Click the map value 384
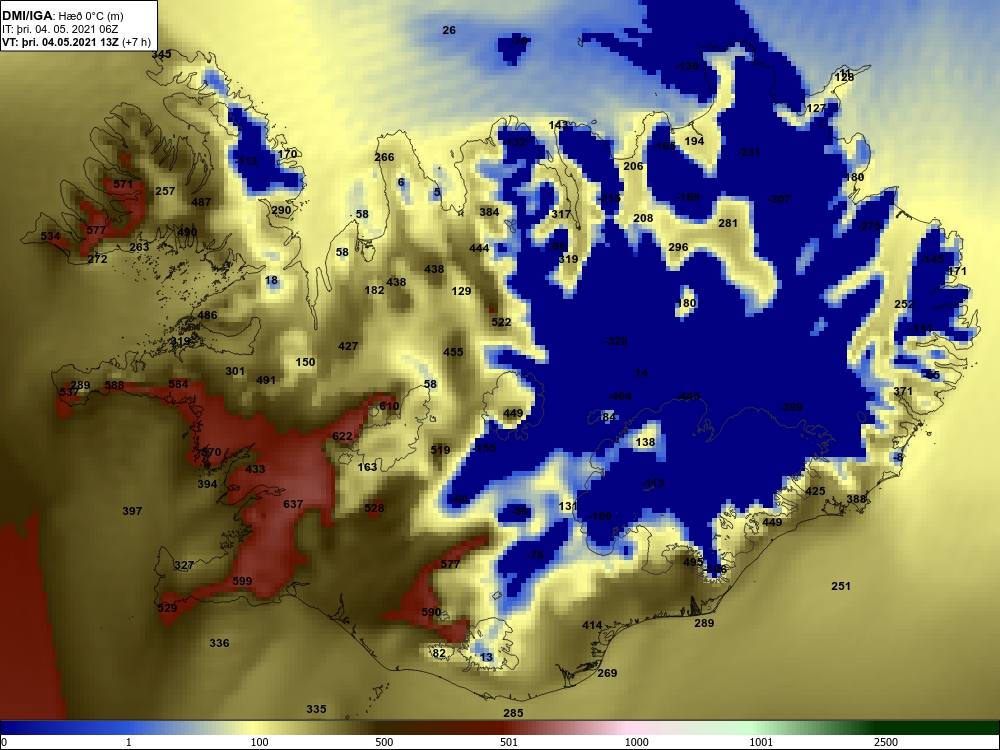 coord(489,212)
